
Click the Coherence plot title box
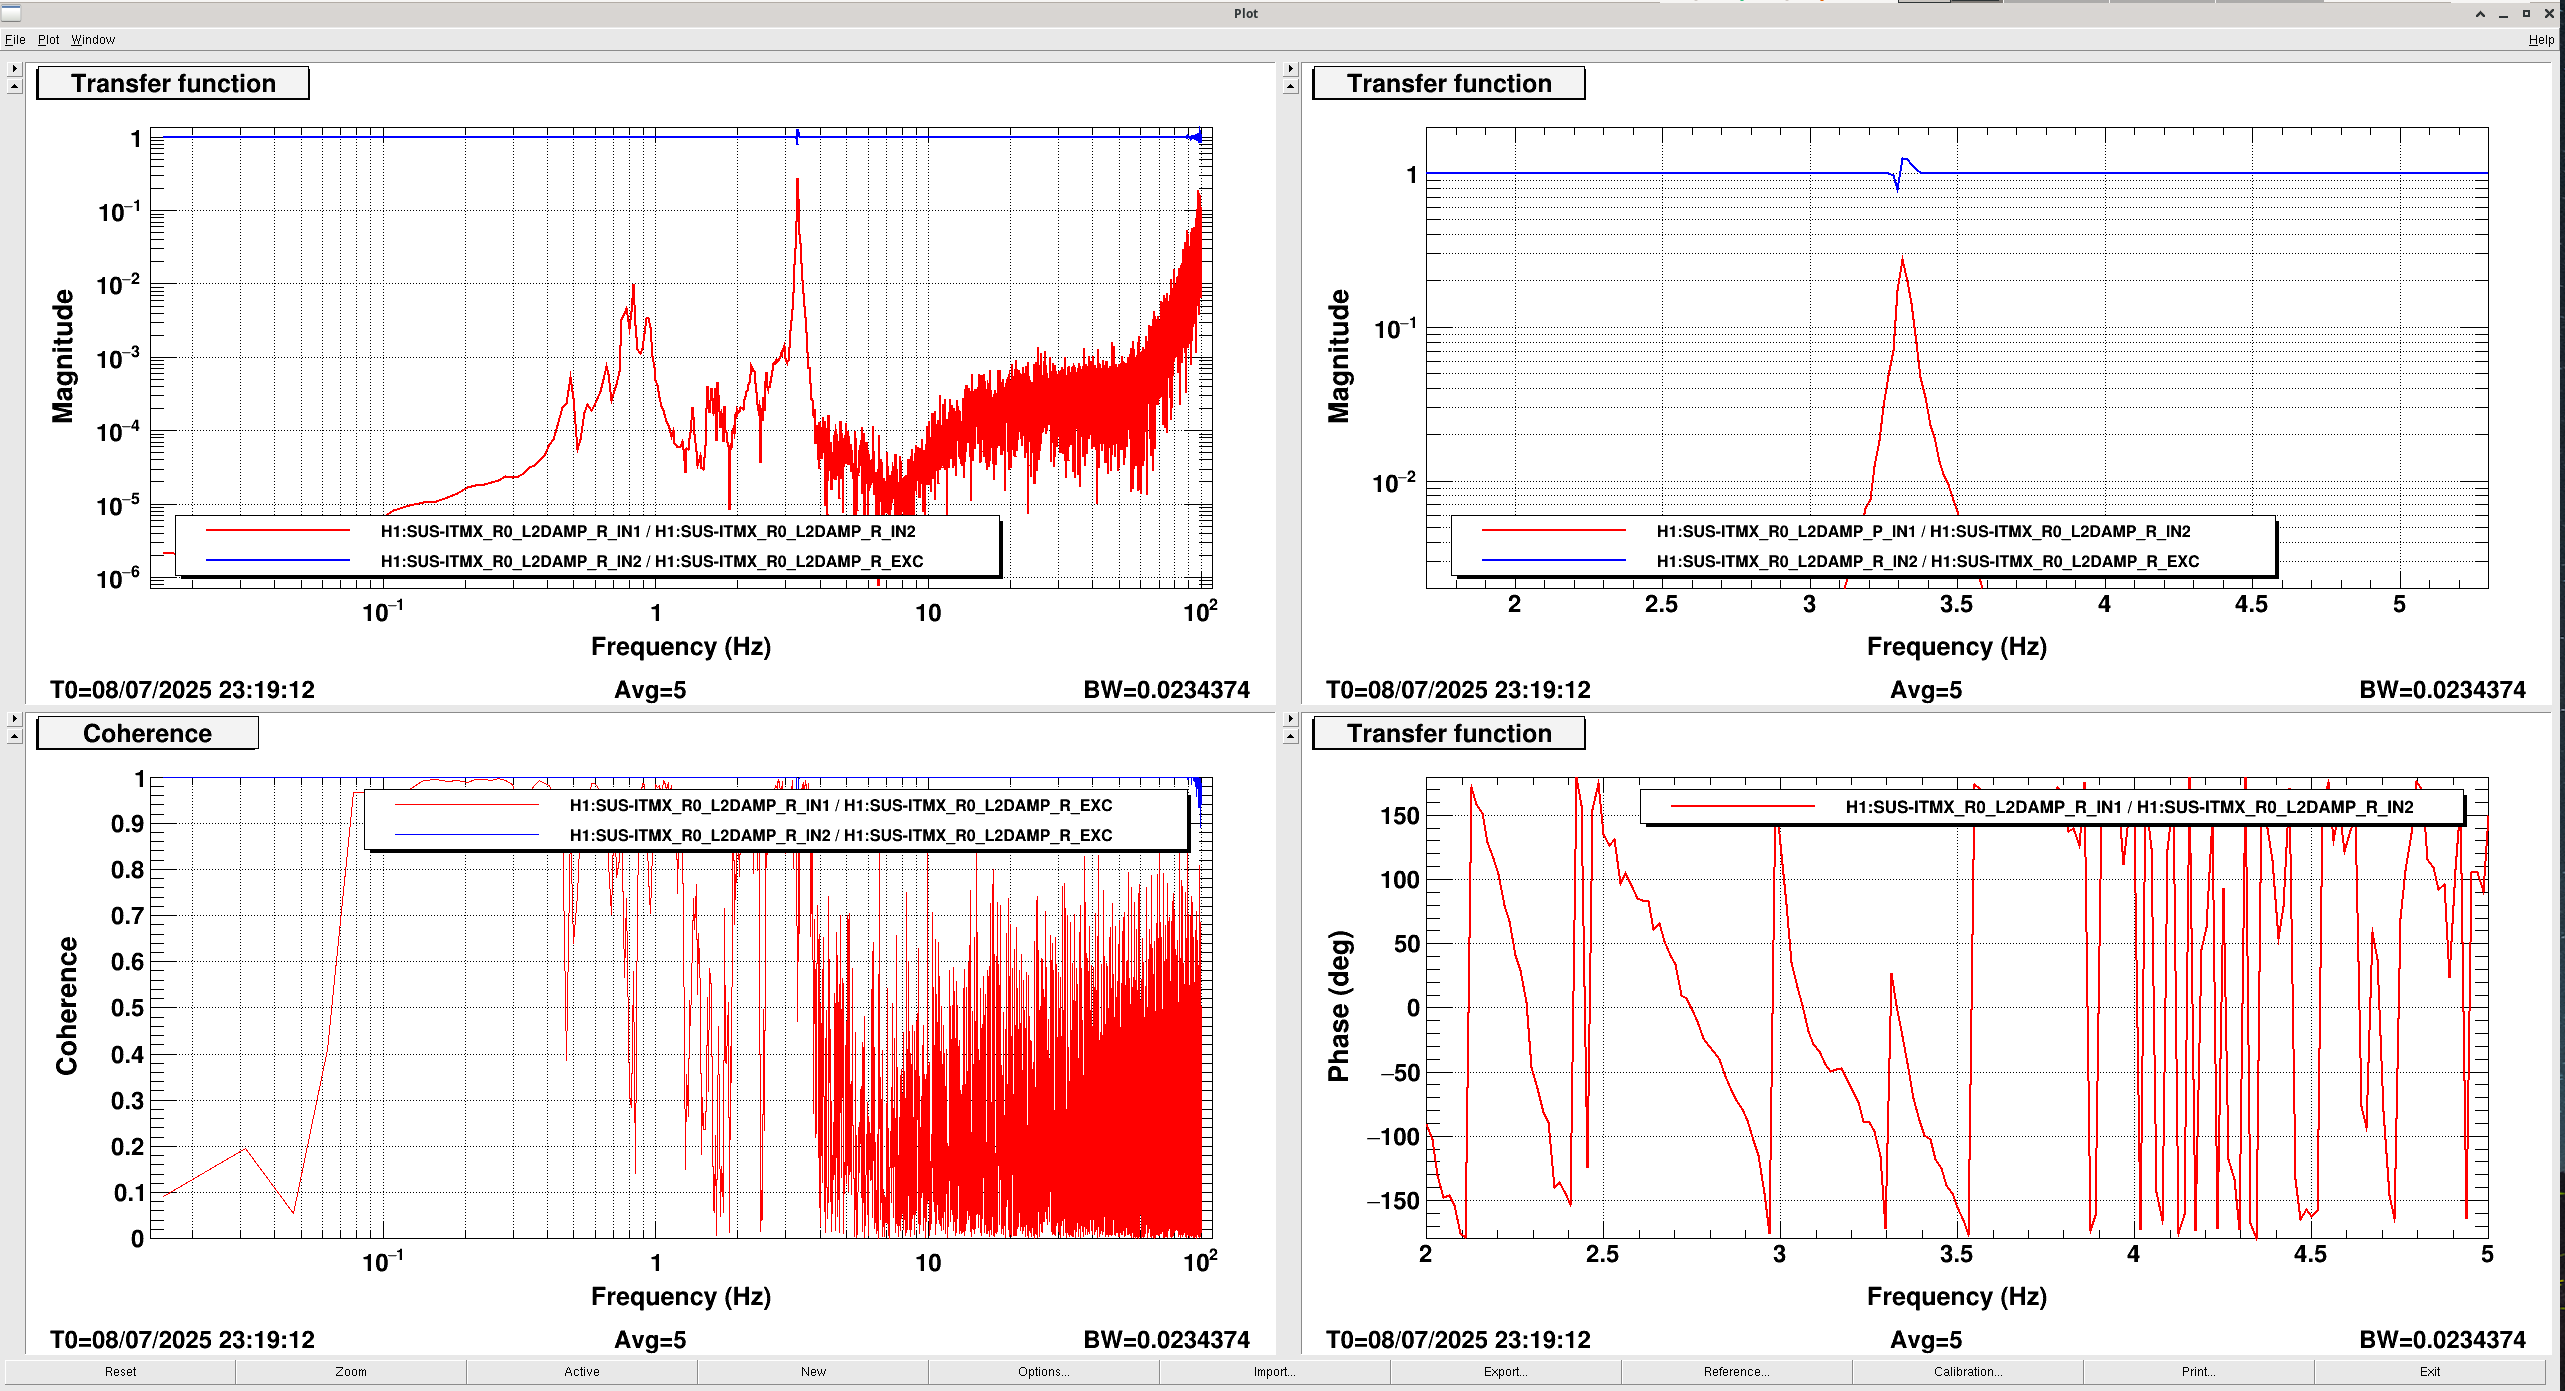pos(147,733)
